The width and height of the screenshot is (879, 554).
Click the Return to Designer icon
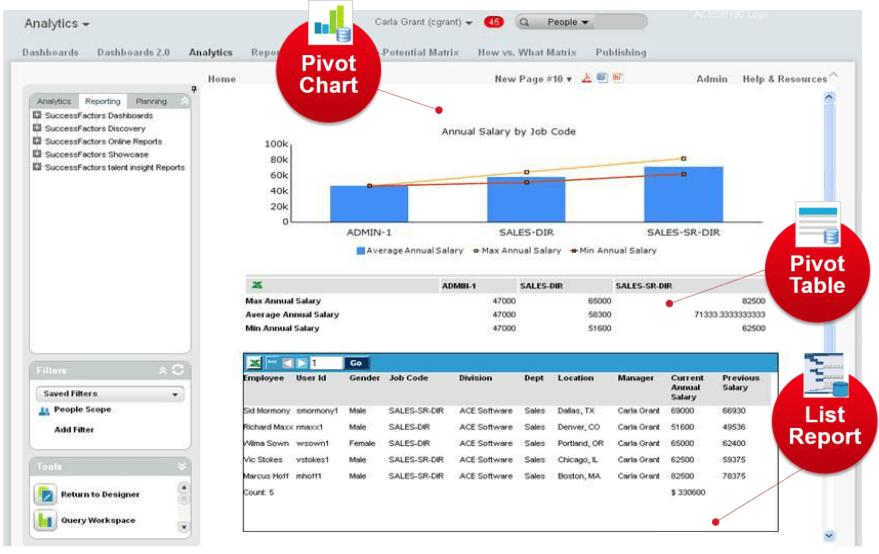(x=45, y=495)
